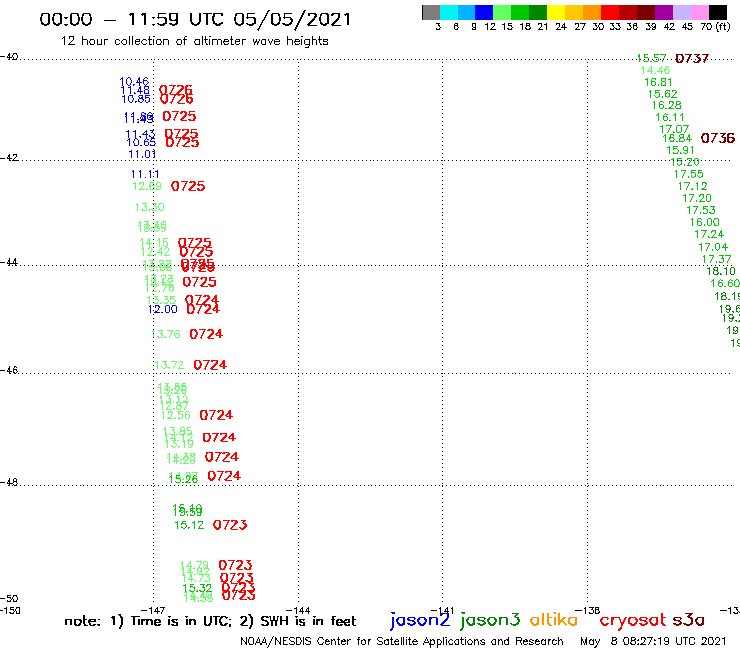This screenshot has height=650, width=740.
Task: Click the '13.72' wave height value
Action: 169,365
